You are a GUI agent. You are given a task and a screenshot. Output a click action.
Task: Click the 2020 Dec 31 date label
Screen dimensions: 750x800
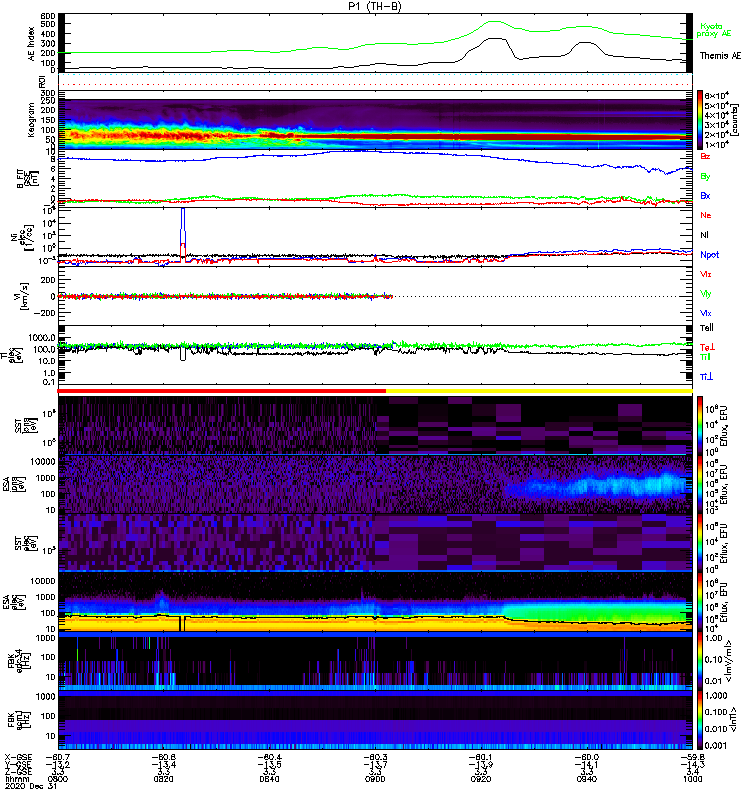(31, 786)
